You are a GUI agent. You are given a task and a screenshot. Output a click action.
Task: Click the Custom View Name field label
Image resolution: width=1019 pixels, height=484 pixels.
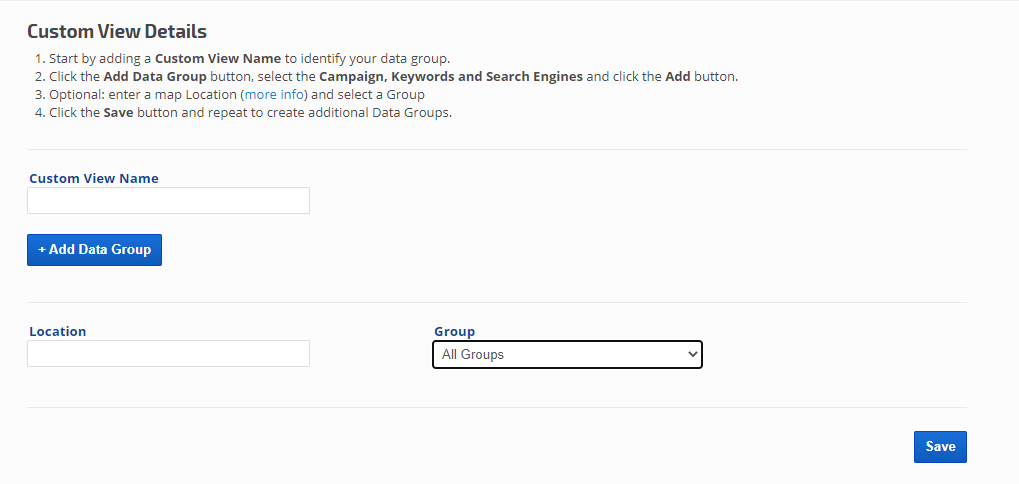[94, 179]
